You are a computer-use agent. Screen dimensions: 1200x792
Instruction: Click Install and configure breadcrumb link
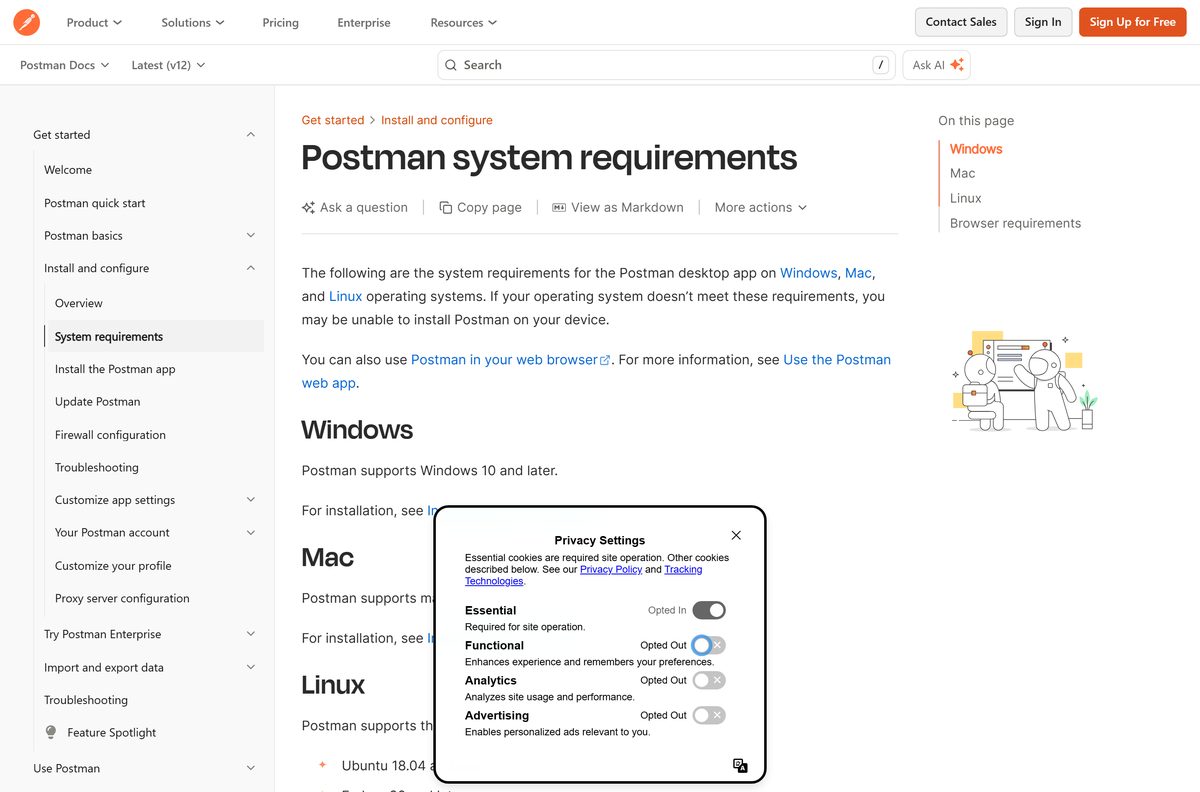pyautogui.click(x=437, y=120)
